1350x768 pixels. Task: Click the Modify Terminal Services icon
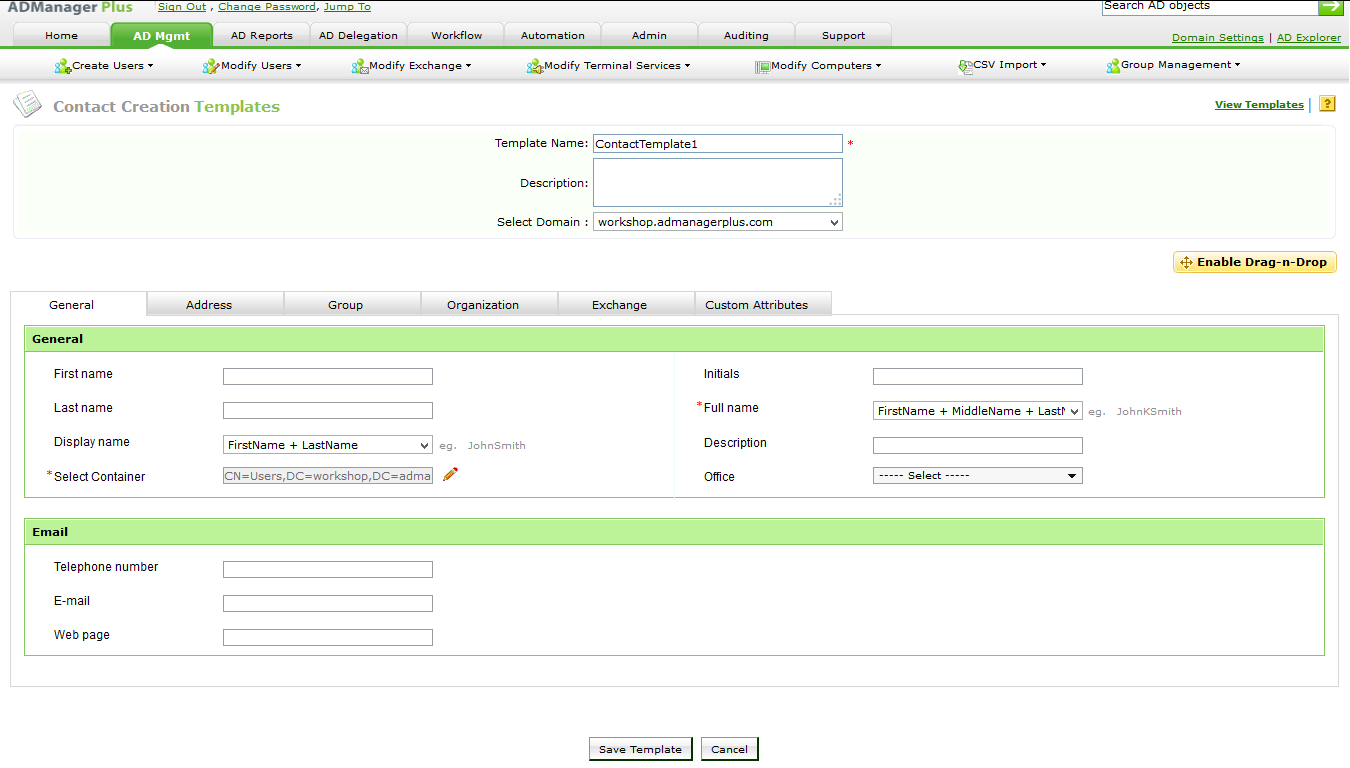pyautogui.click(x=535, y=66)
